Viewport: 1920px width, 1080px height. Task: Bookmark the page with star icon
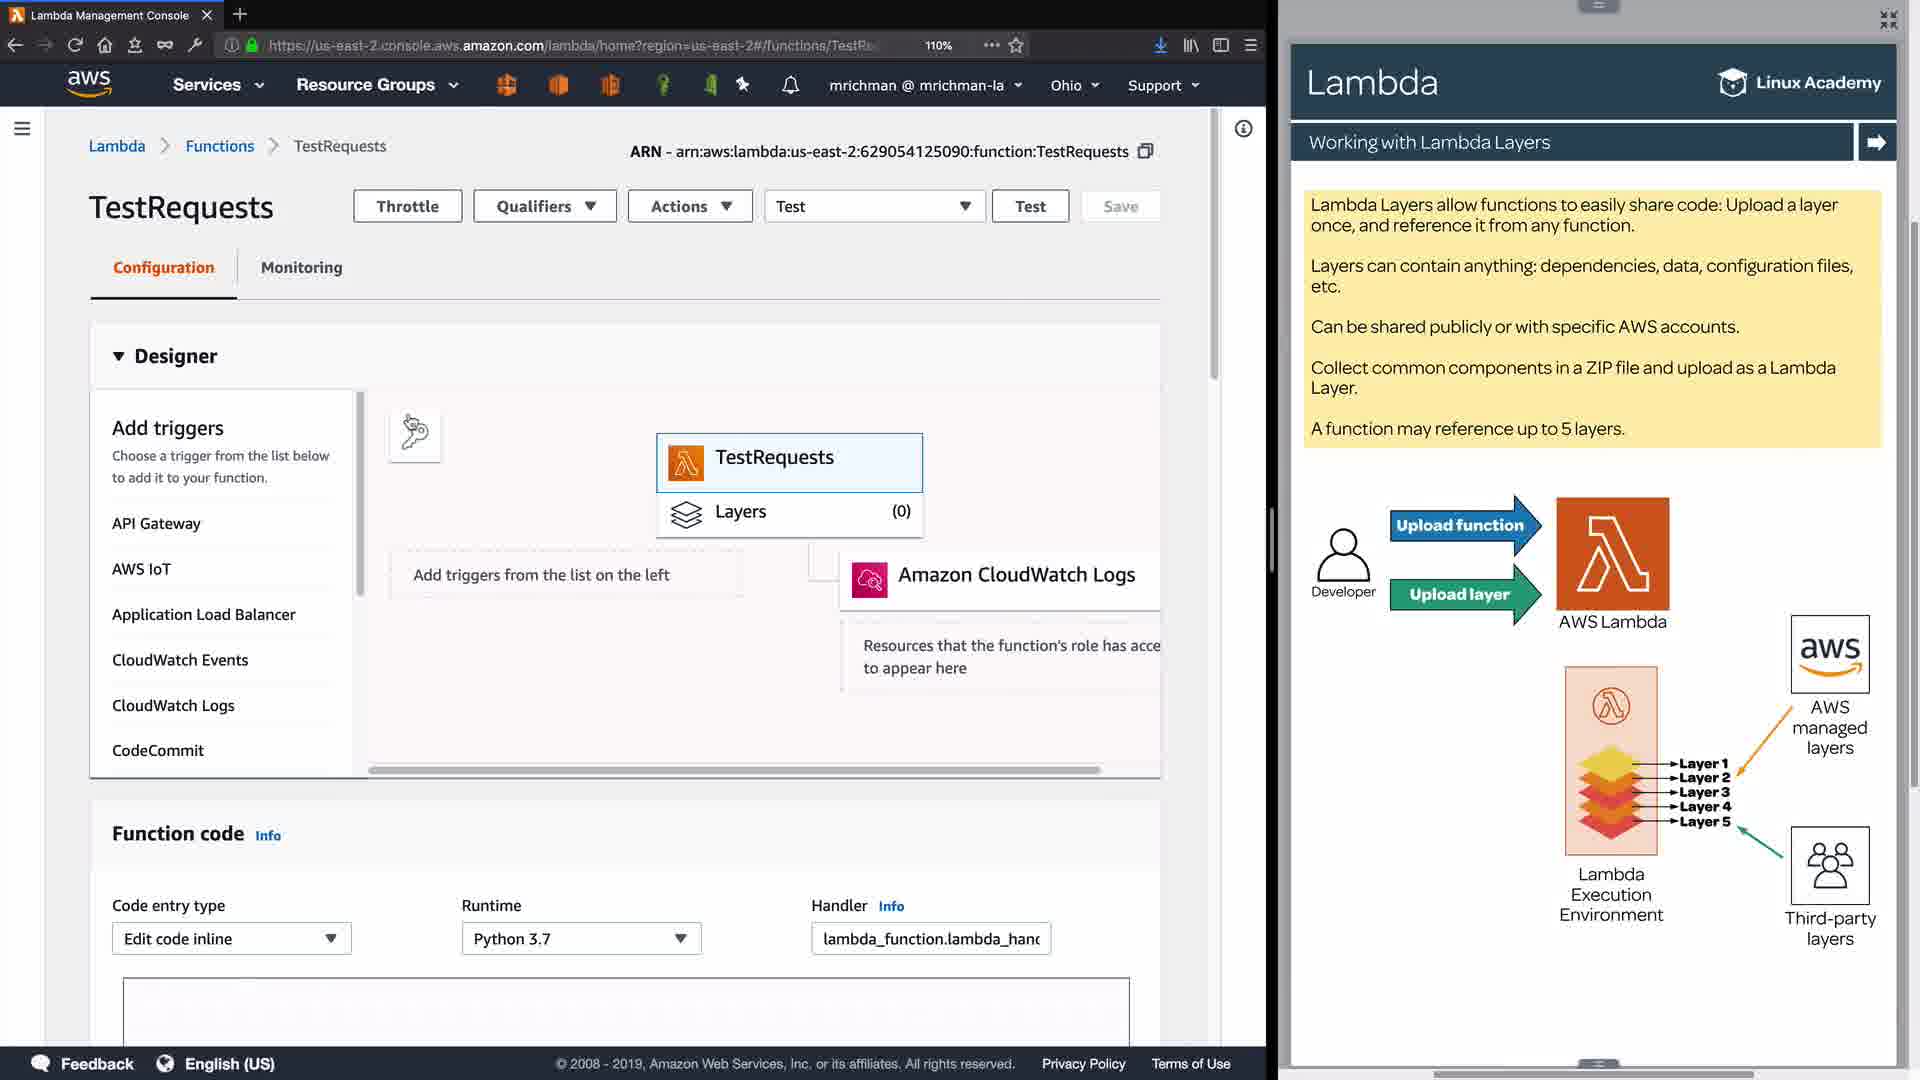pos(1016,45)
